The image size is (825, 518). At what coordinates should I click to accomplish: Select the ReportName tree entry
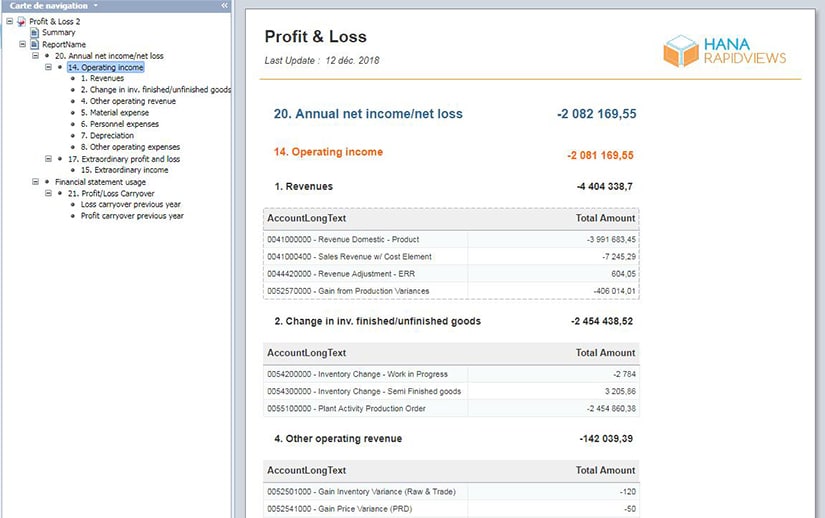64,44
